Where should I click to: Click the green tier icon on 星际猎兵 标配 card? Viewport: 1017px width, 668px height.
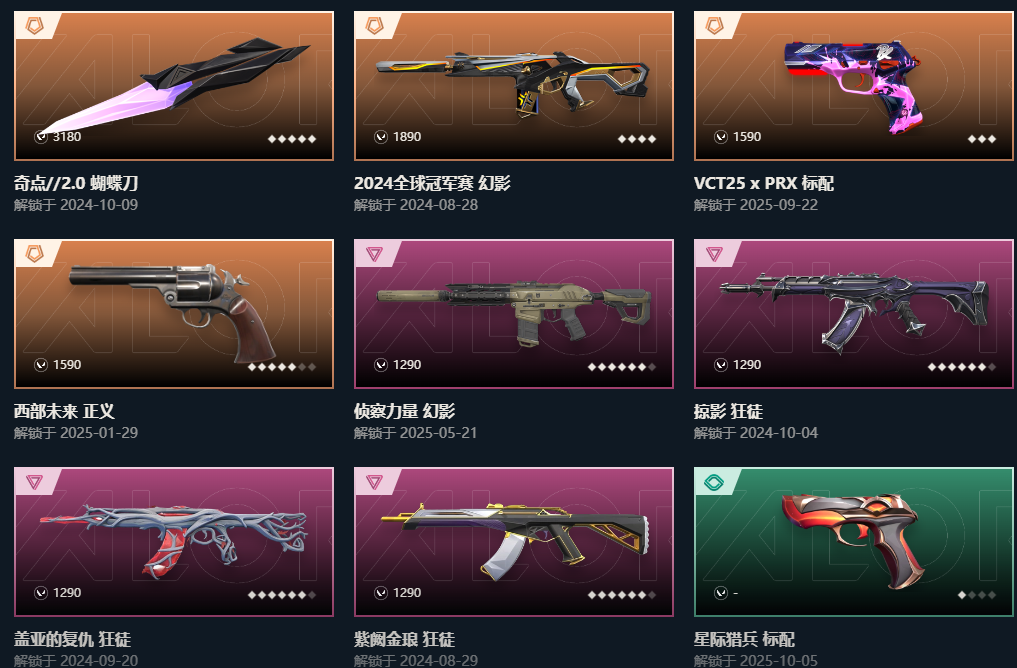[x=714, y=483]
